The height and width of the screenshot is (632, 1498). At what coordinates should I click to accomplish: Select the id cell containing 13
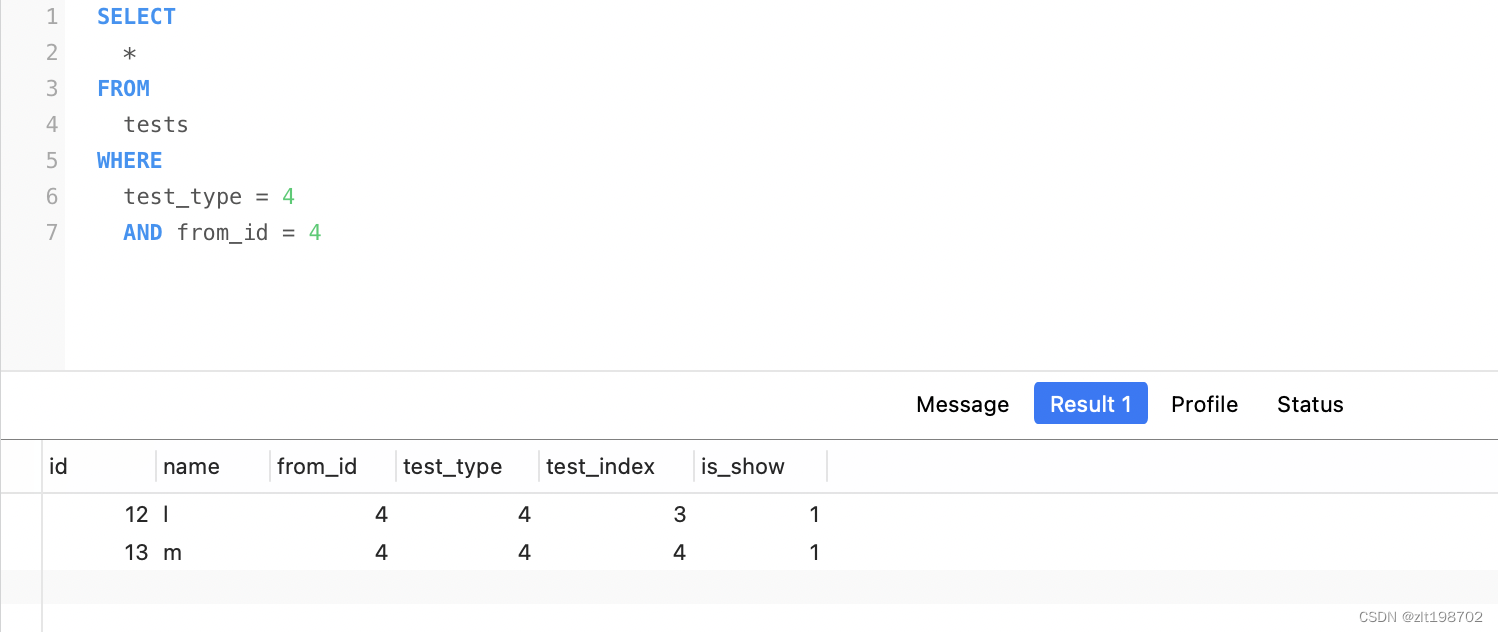coord(136,552)
